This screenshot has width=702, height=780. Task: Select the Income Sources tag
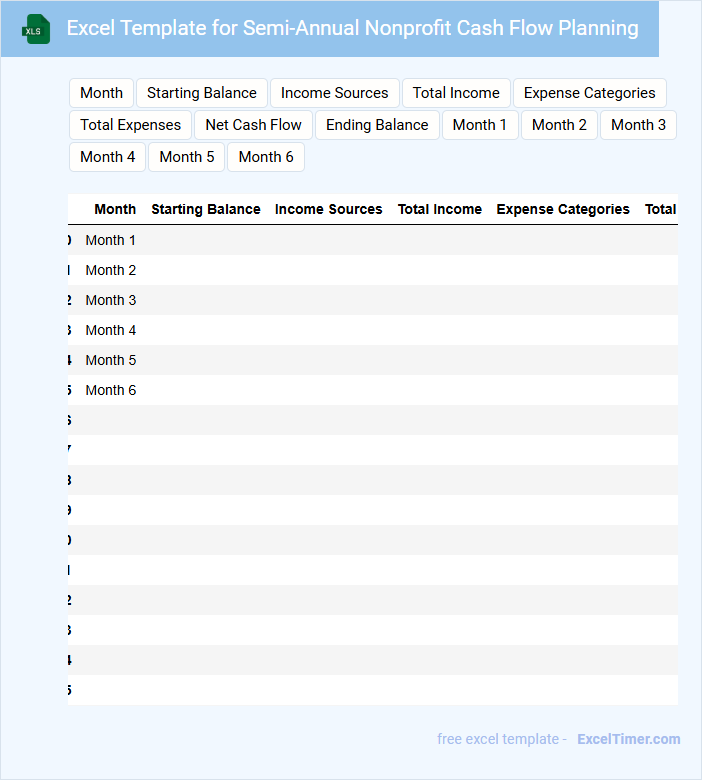point(334,93)
